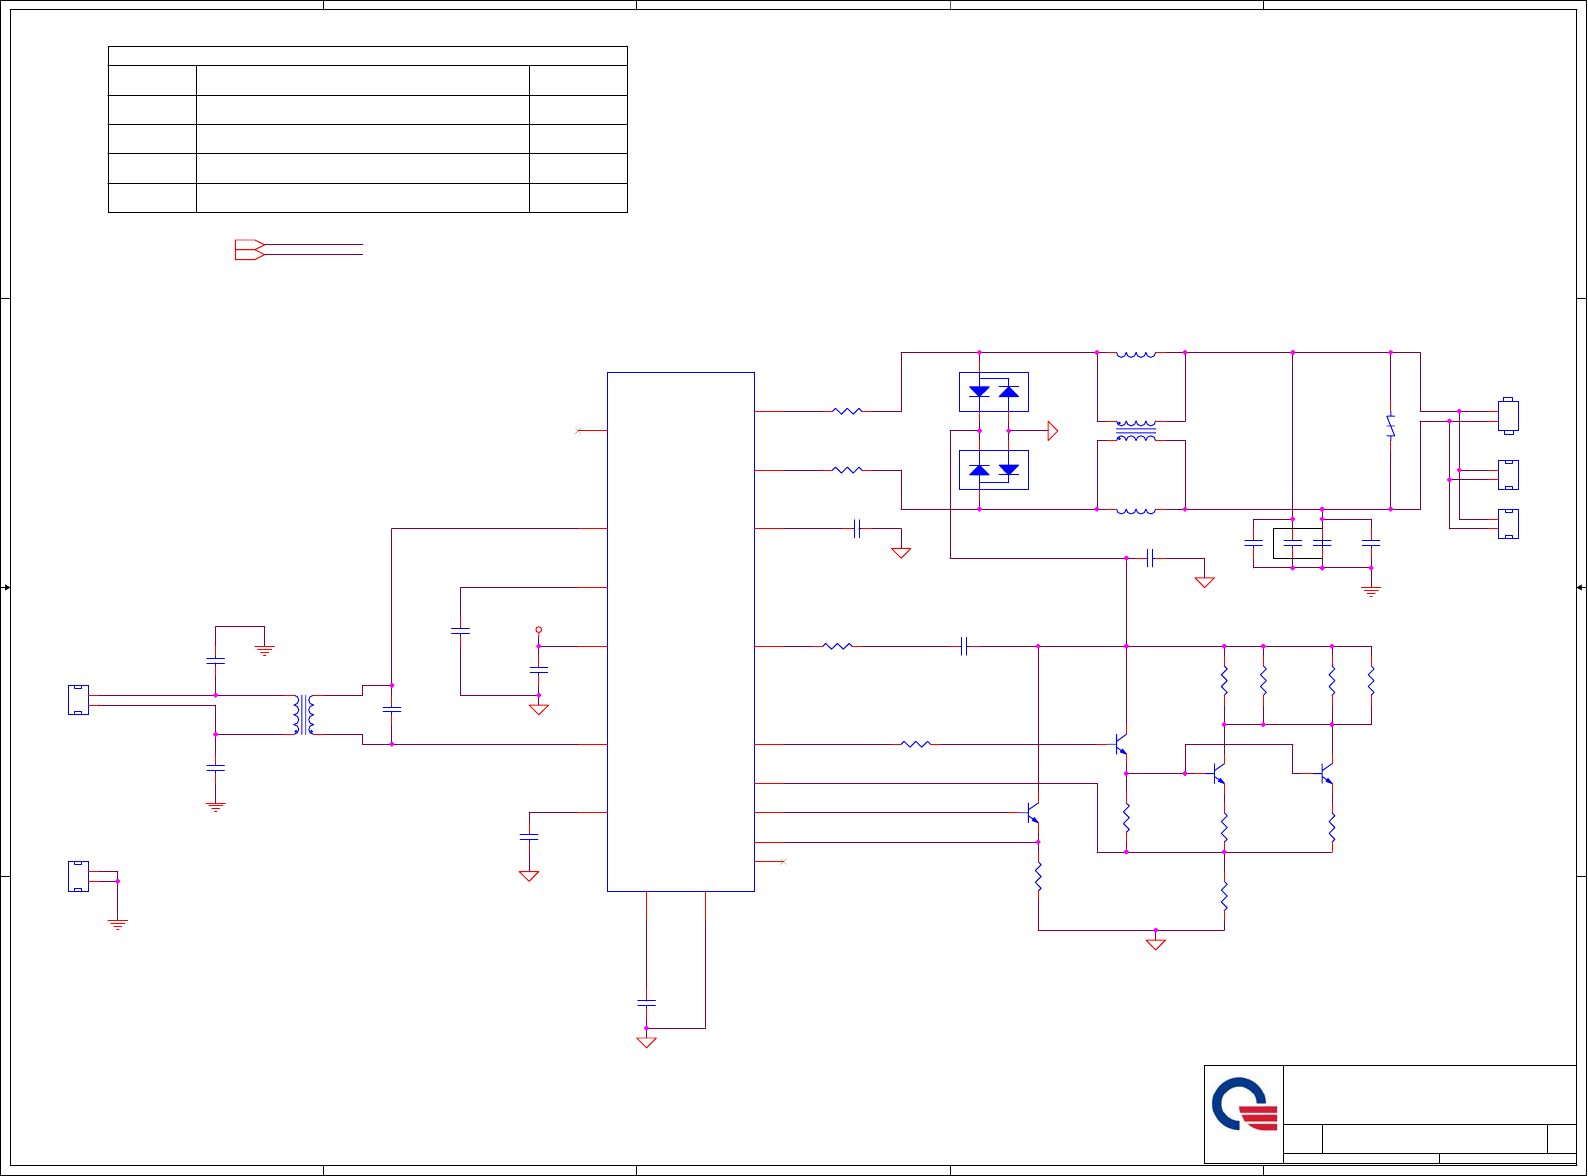This screenshot has width=1588, height=1176.
Task: Select the series capacitor following the feedback resistor
Action: click(x=964, y=647)
